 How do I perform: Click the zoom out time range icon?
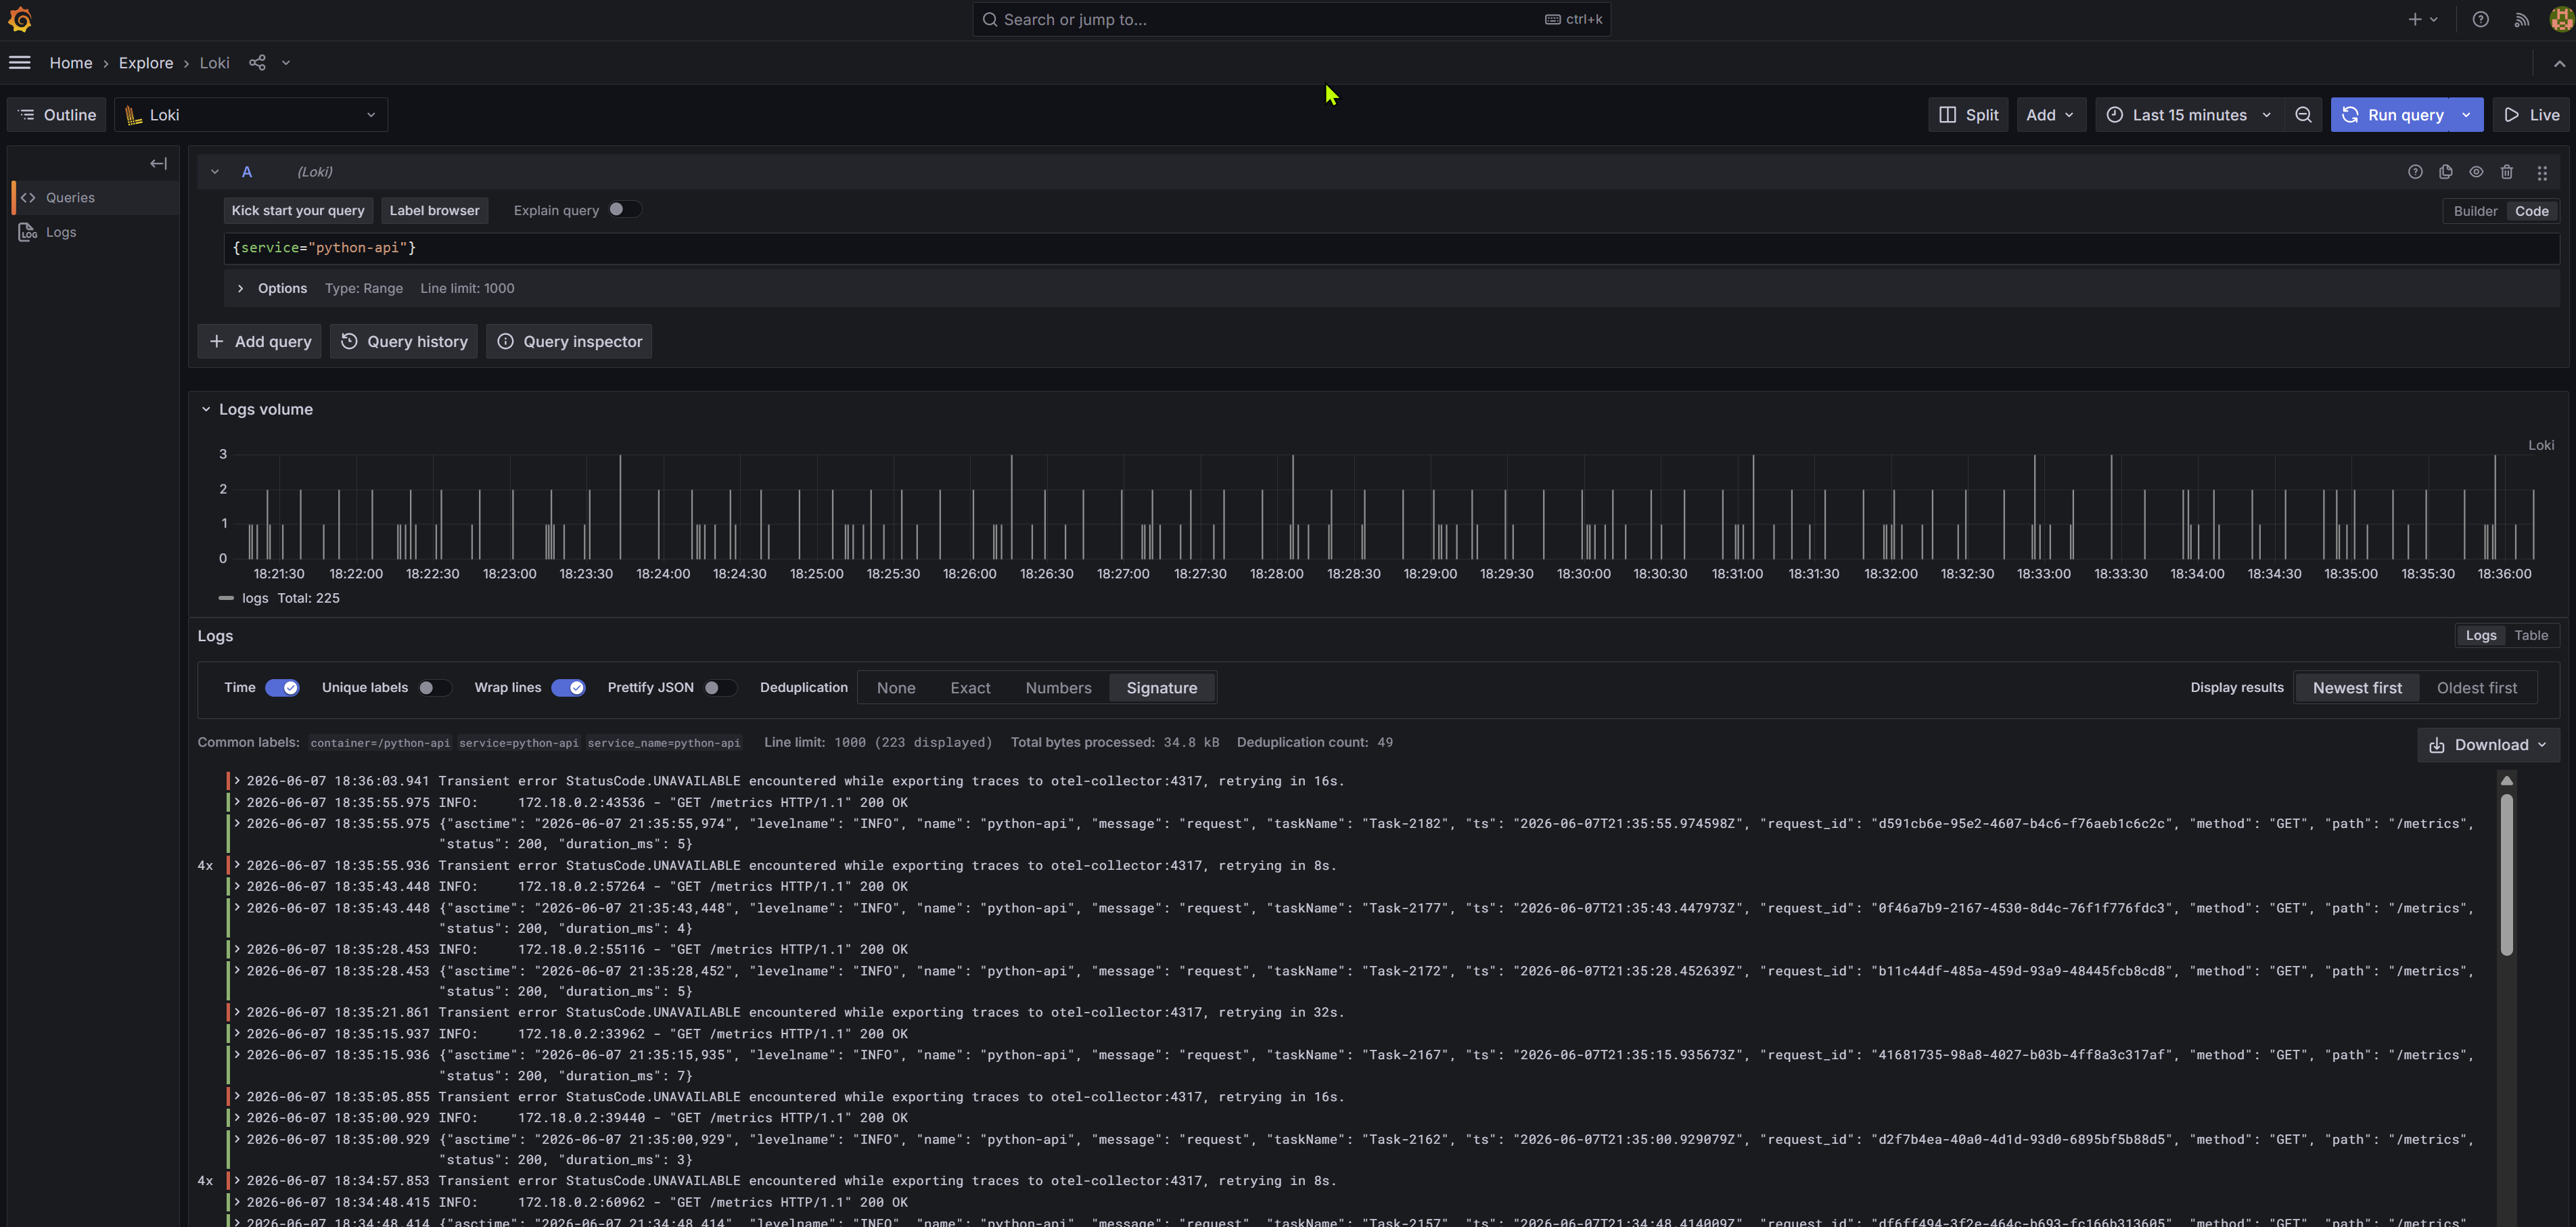(2303, 115)
